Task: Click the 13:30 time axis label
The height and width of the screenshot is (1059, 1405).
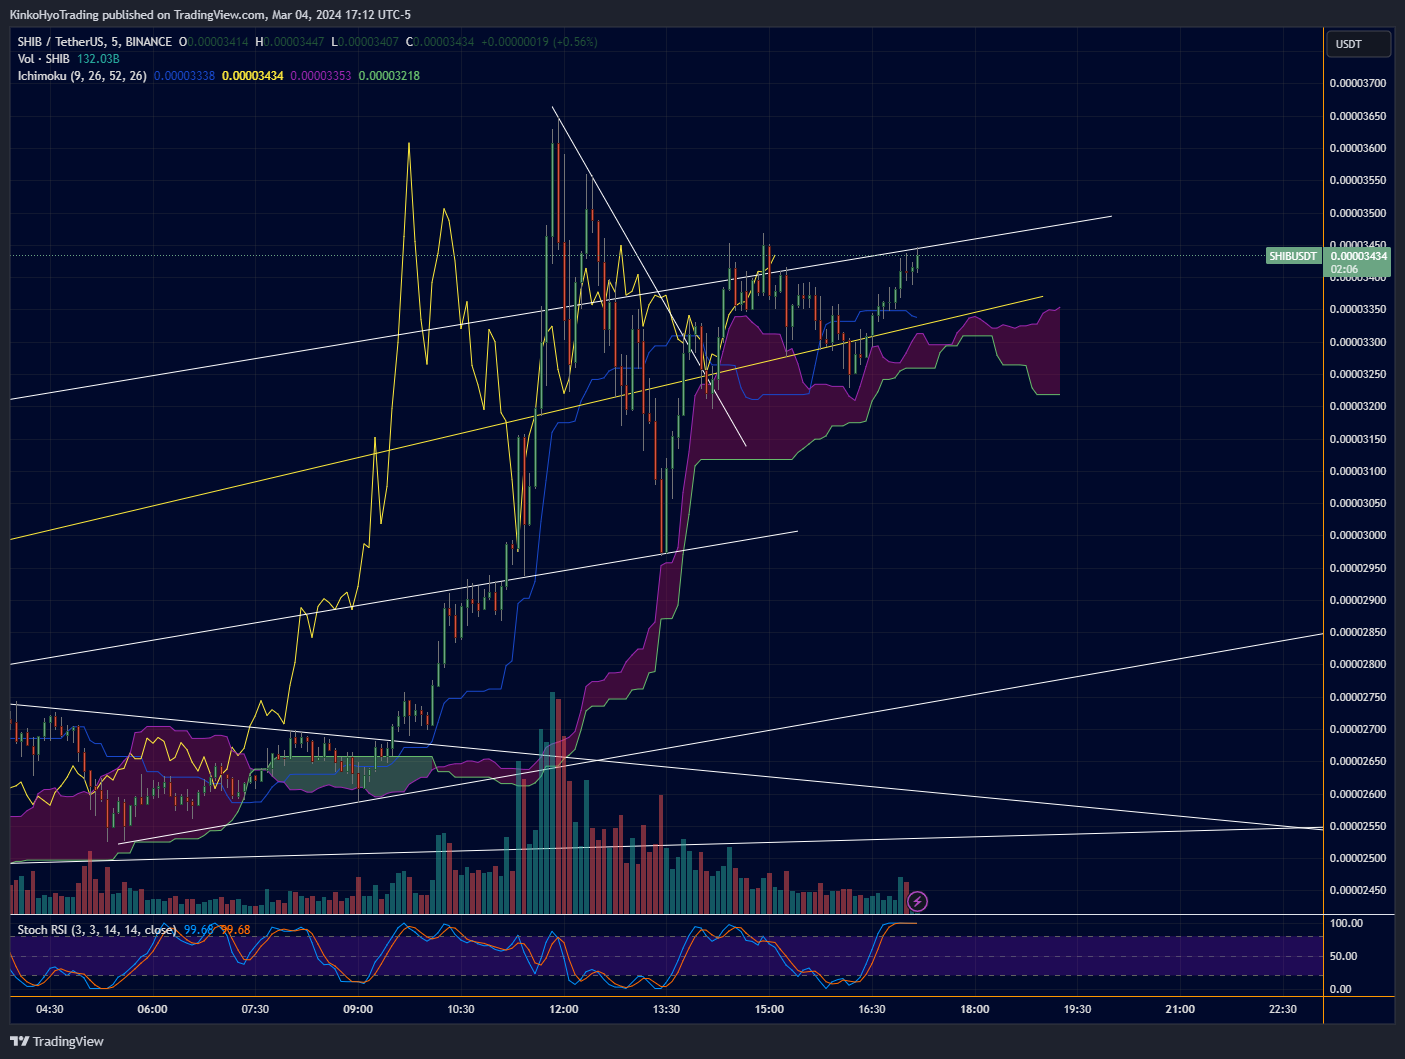Action: coord(666,1009)
